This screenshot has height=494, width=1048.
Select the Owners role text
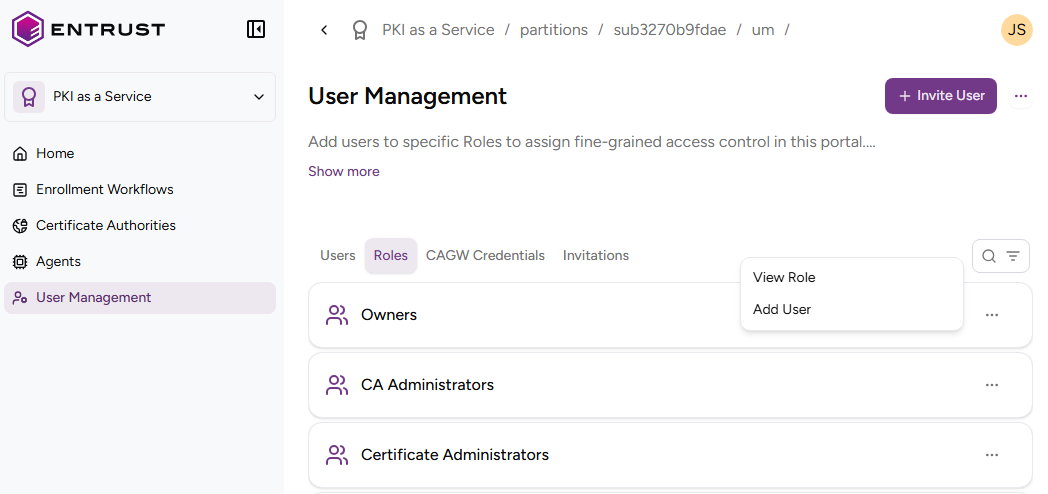389,315
